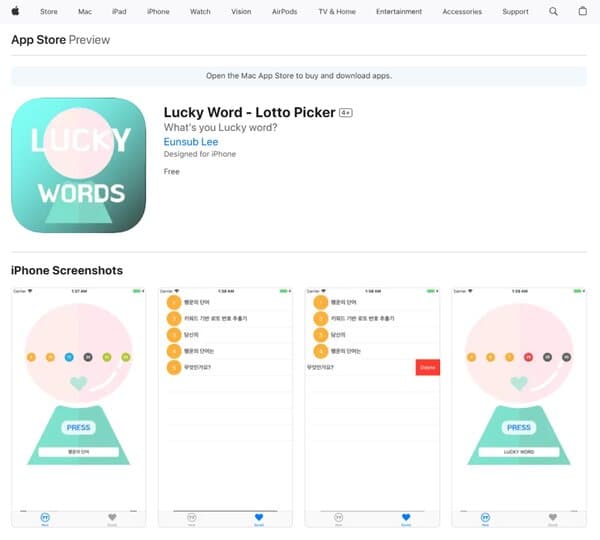
Task: Open the Accessories menu item
Action: pos(462,11)
